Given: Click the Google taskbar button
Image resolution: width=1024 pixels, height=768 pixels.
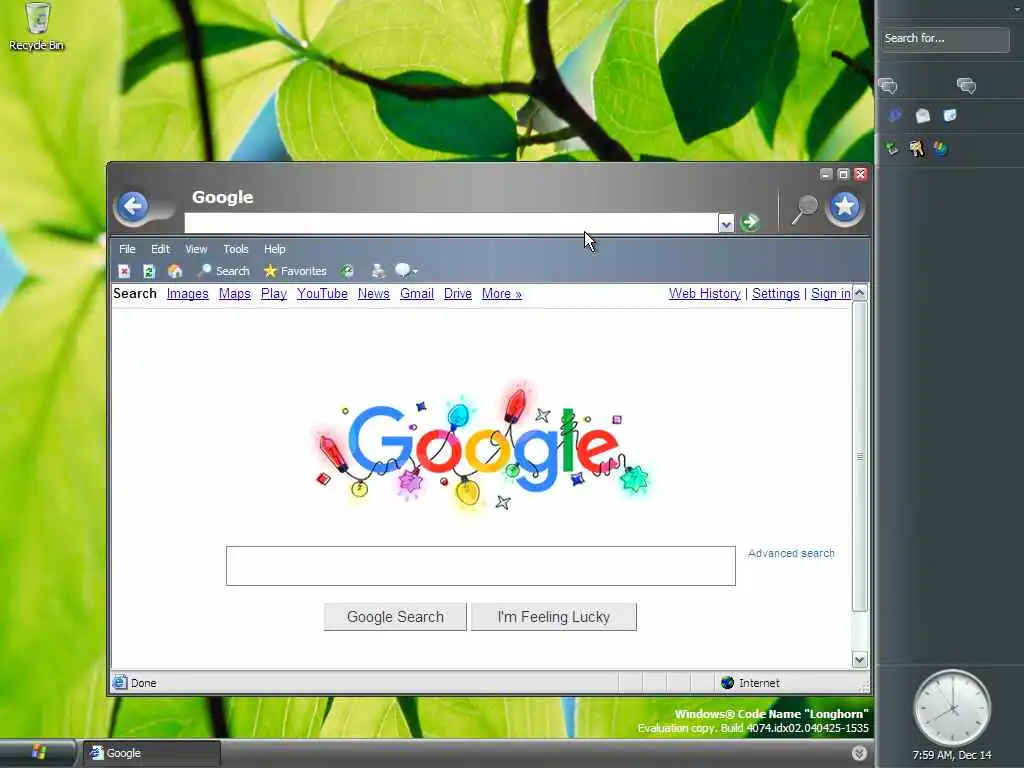Looking at the screenshot, I should (152, 753).
